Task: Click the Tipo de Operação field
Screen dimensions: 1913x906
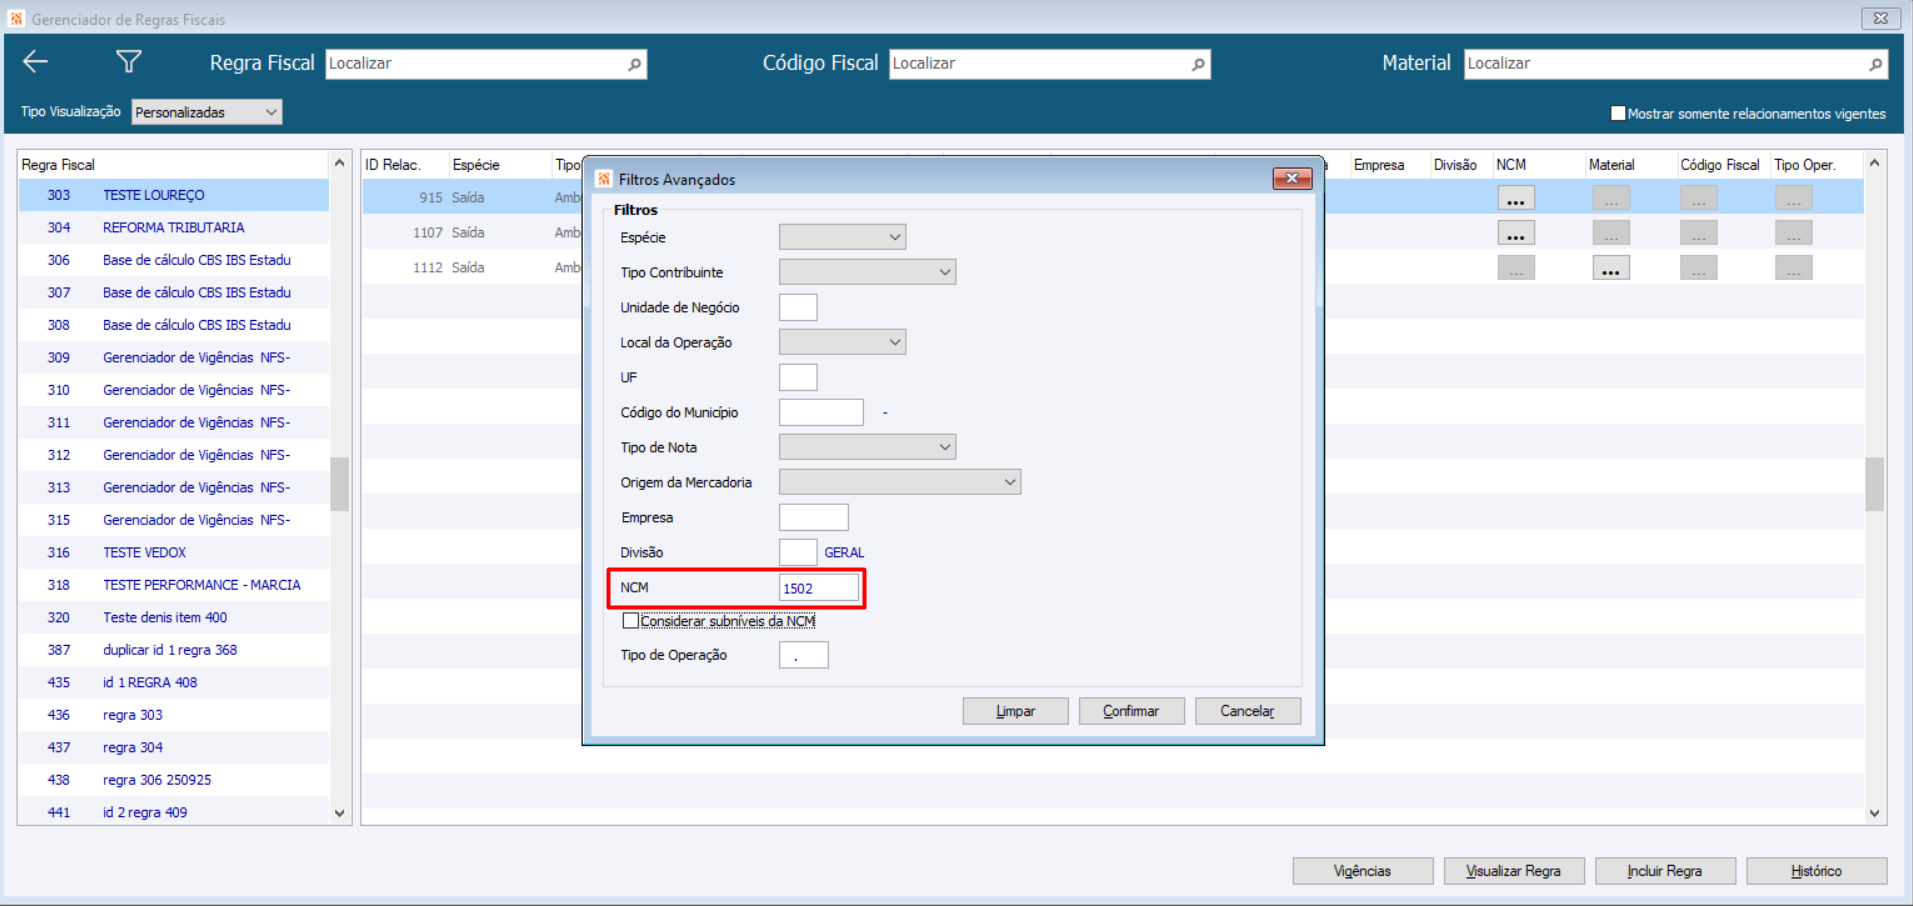Action: tap(803, 655)
